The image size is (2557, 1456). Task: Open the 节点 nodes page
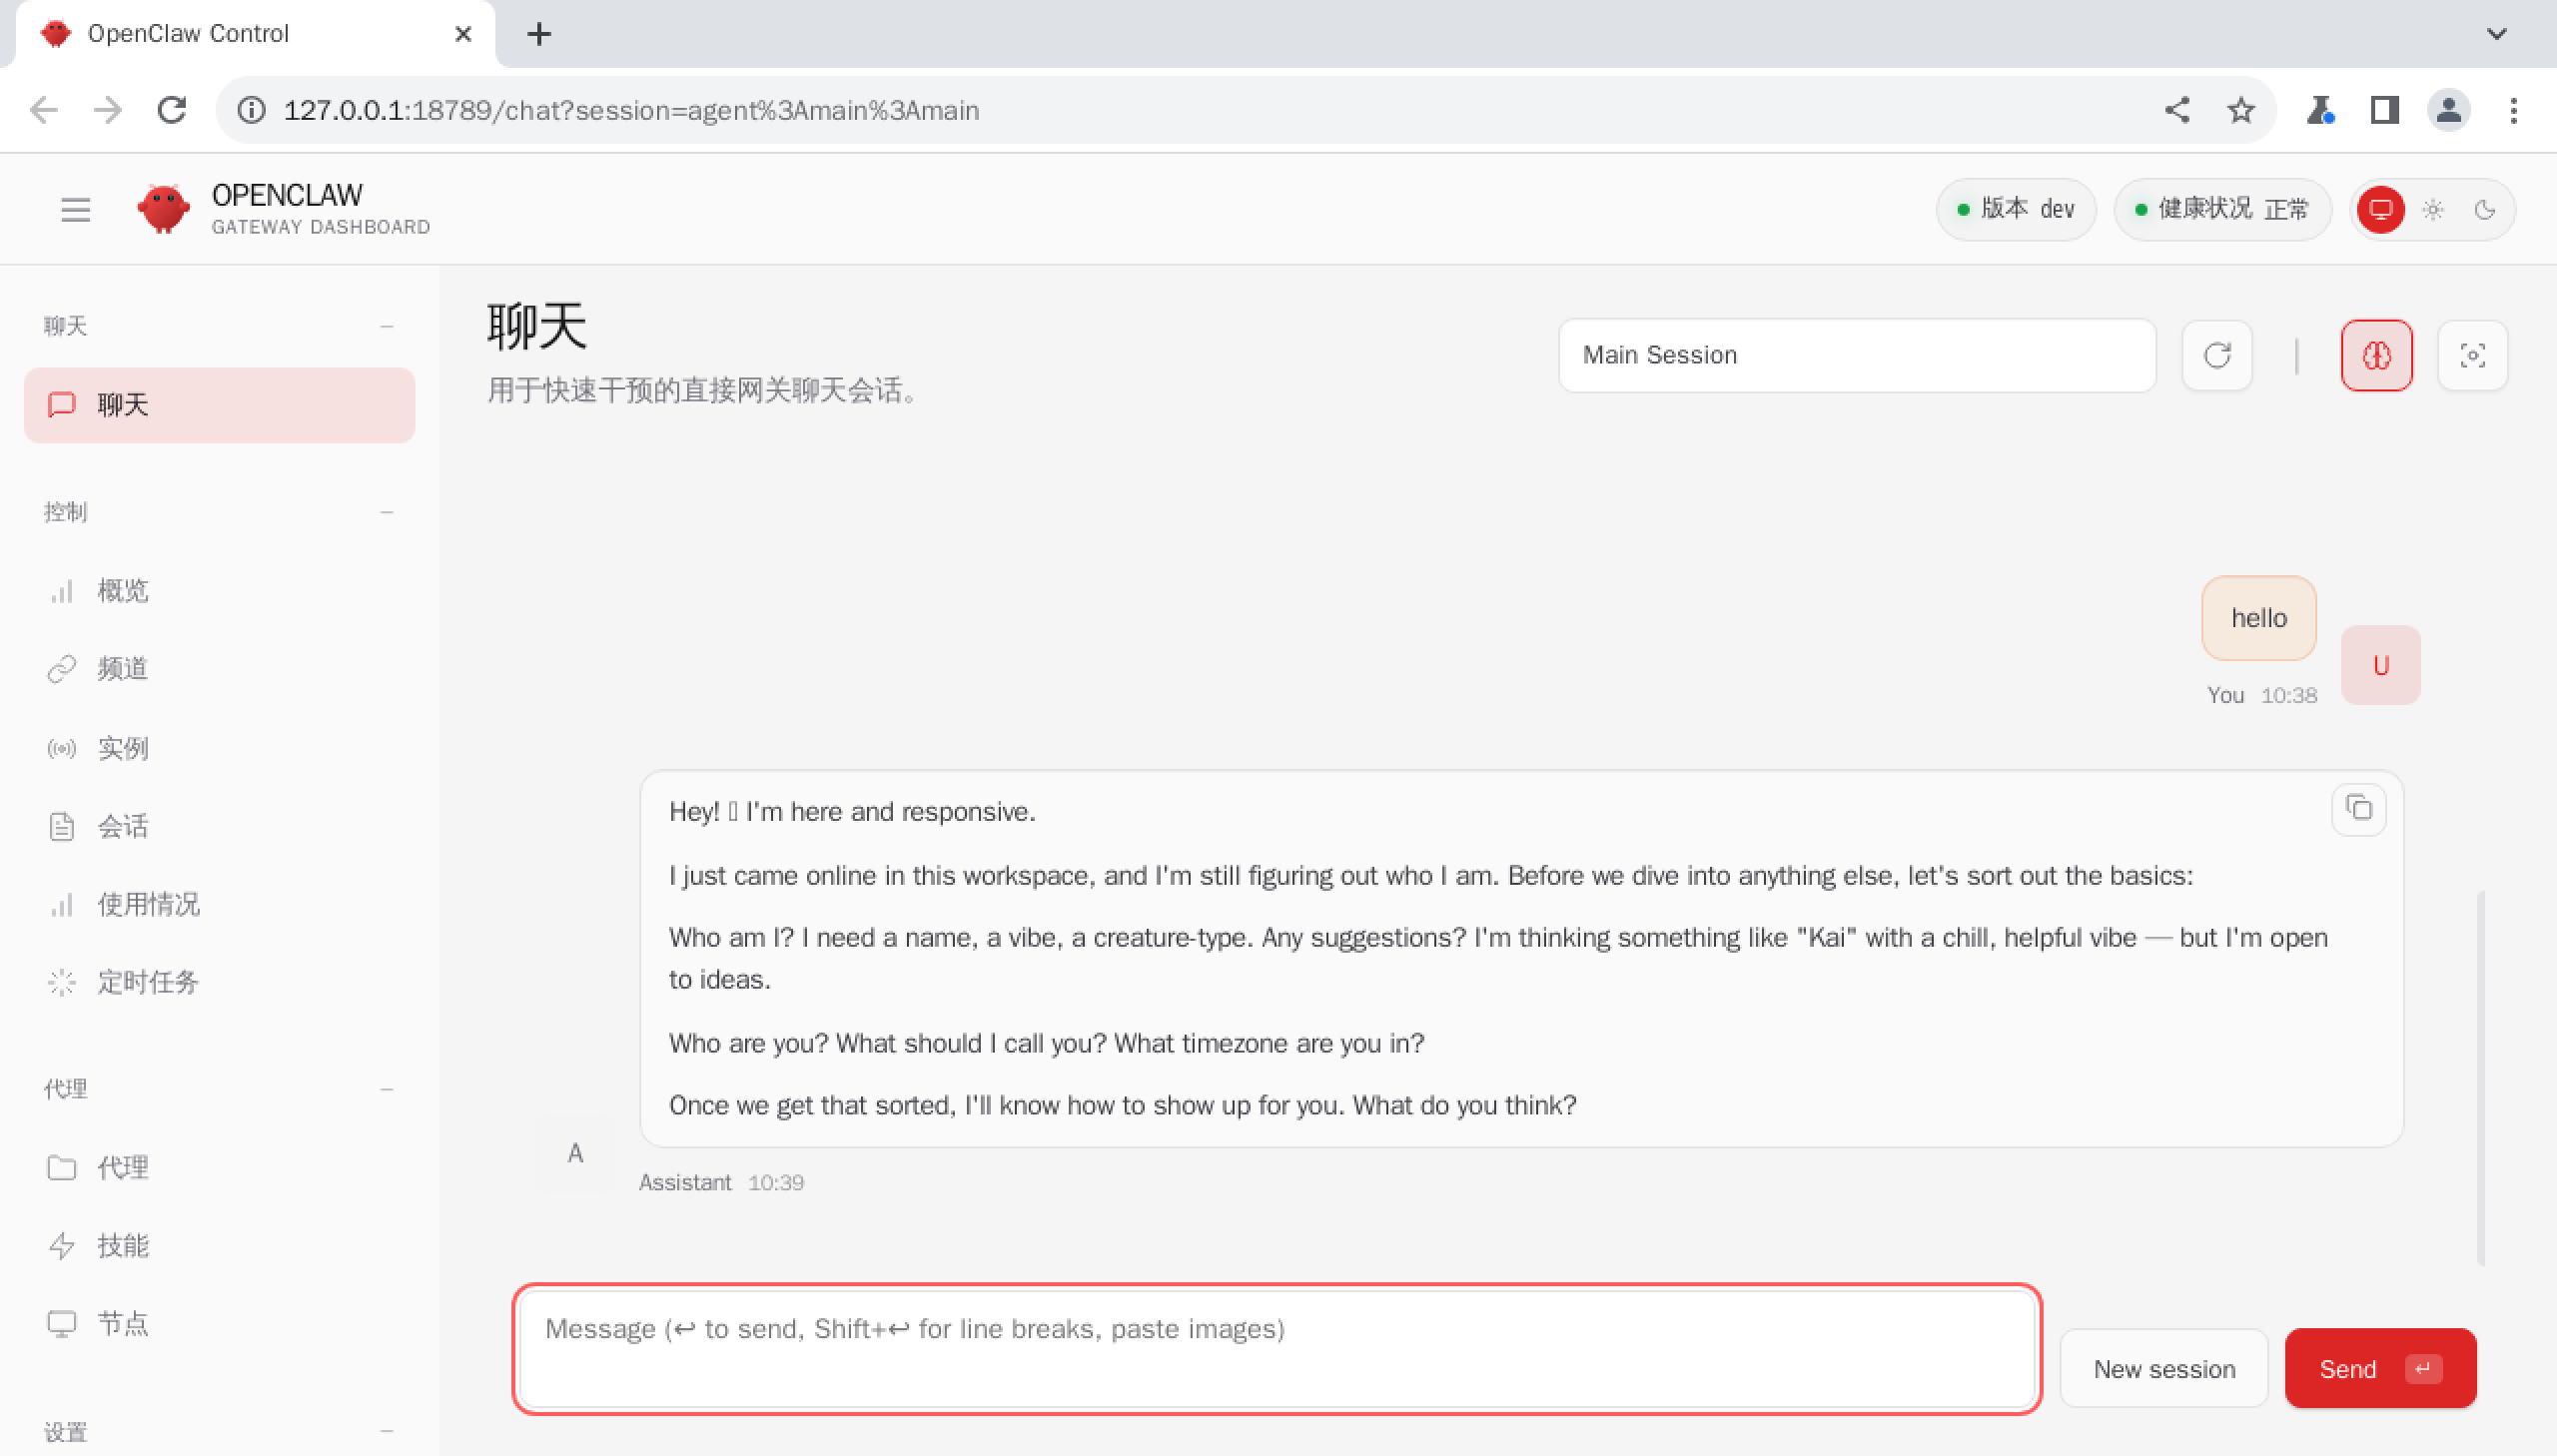tap(220, 1323)
